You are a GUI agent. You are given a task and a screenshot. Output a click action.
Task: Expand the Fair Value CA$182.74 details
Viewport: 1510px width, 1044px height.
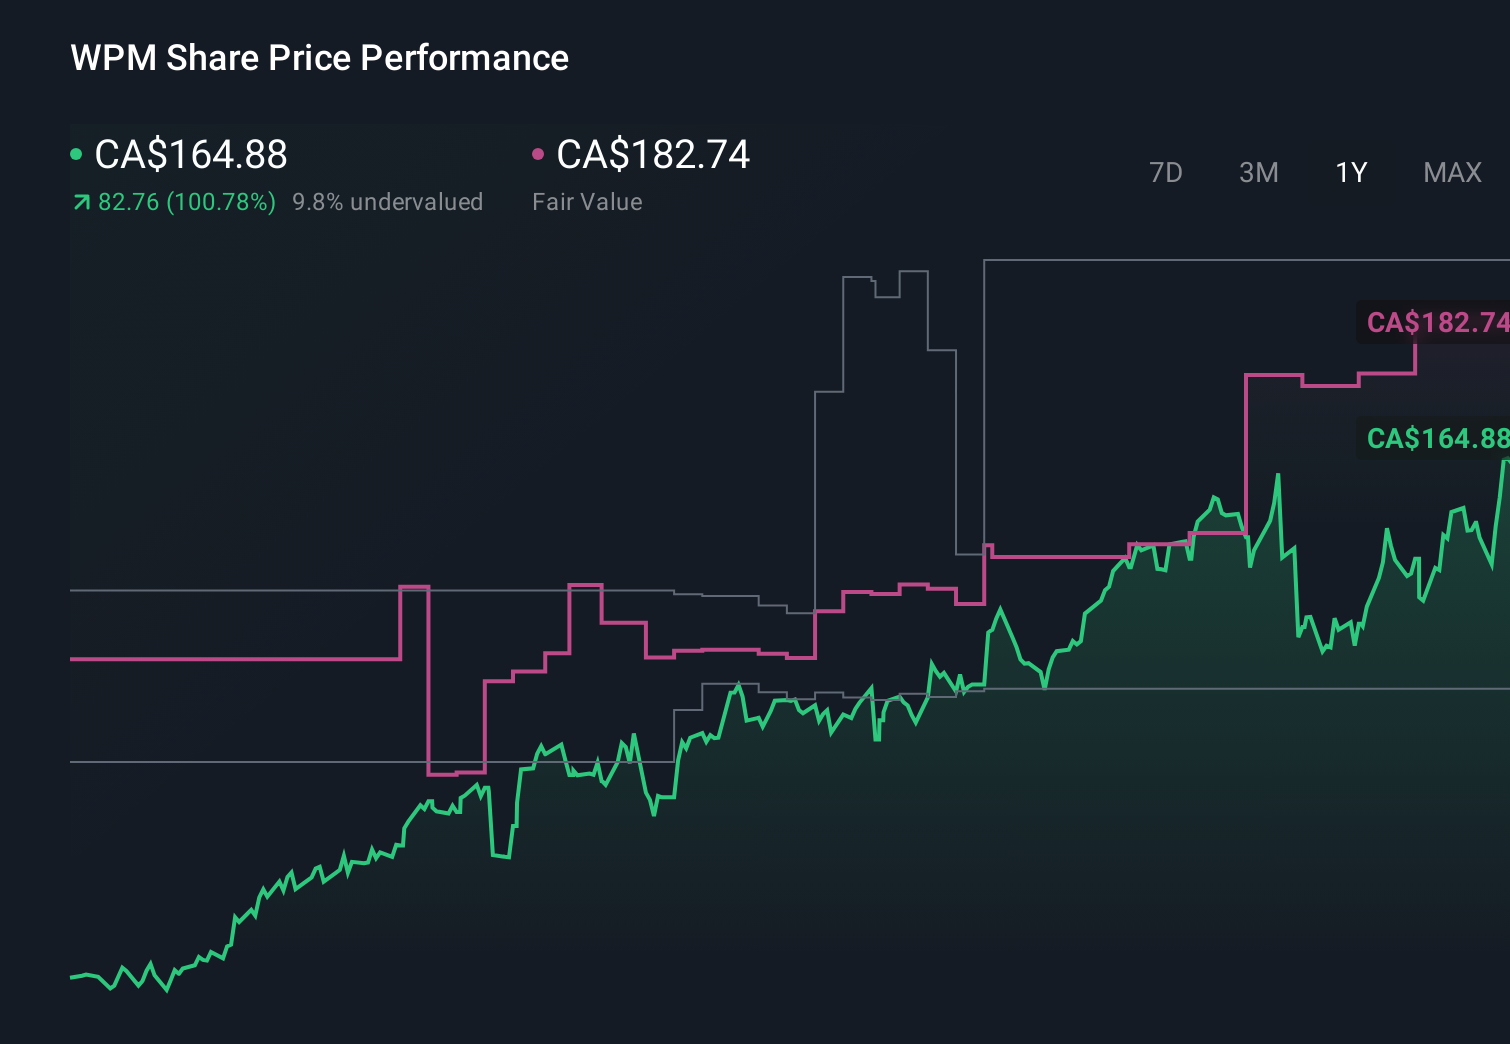653,155
